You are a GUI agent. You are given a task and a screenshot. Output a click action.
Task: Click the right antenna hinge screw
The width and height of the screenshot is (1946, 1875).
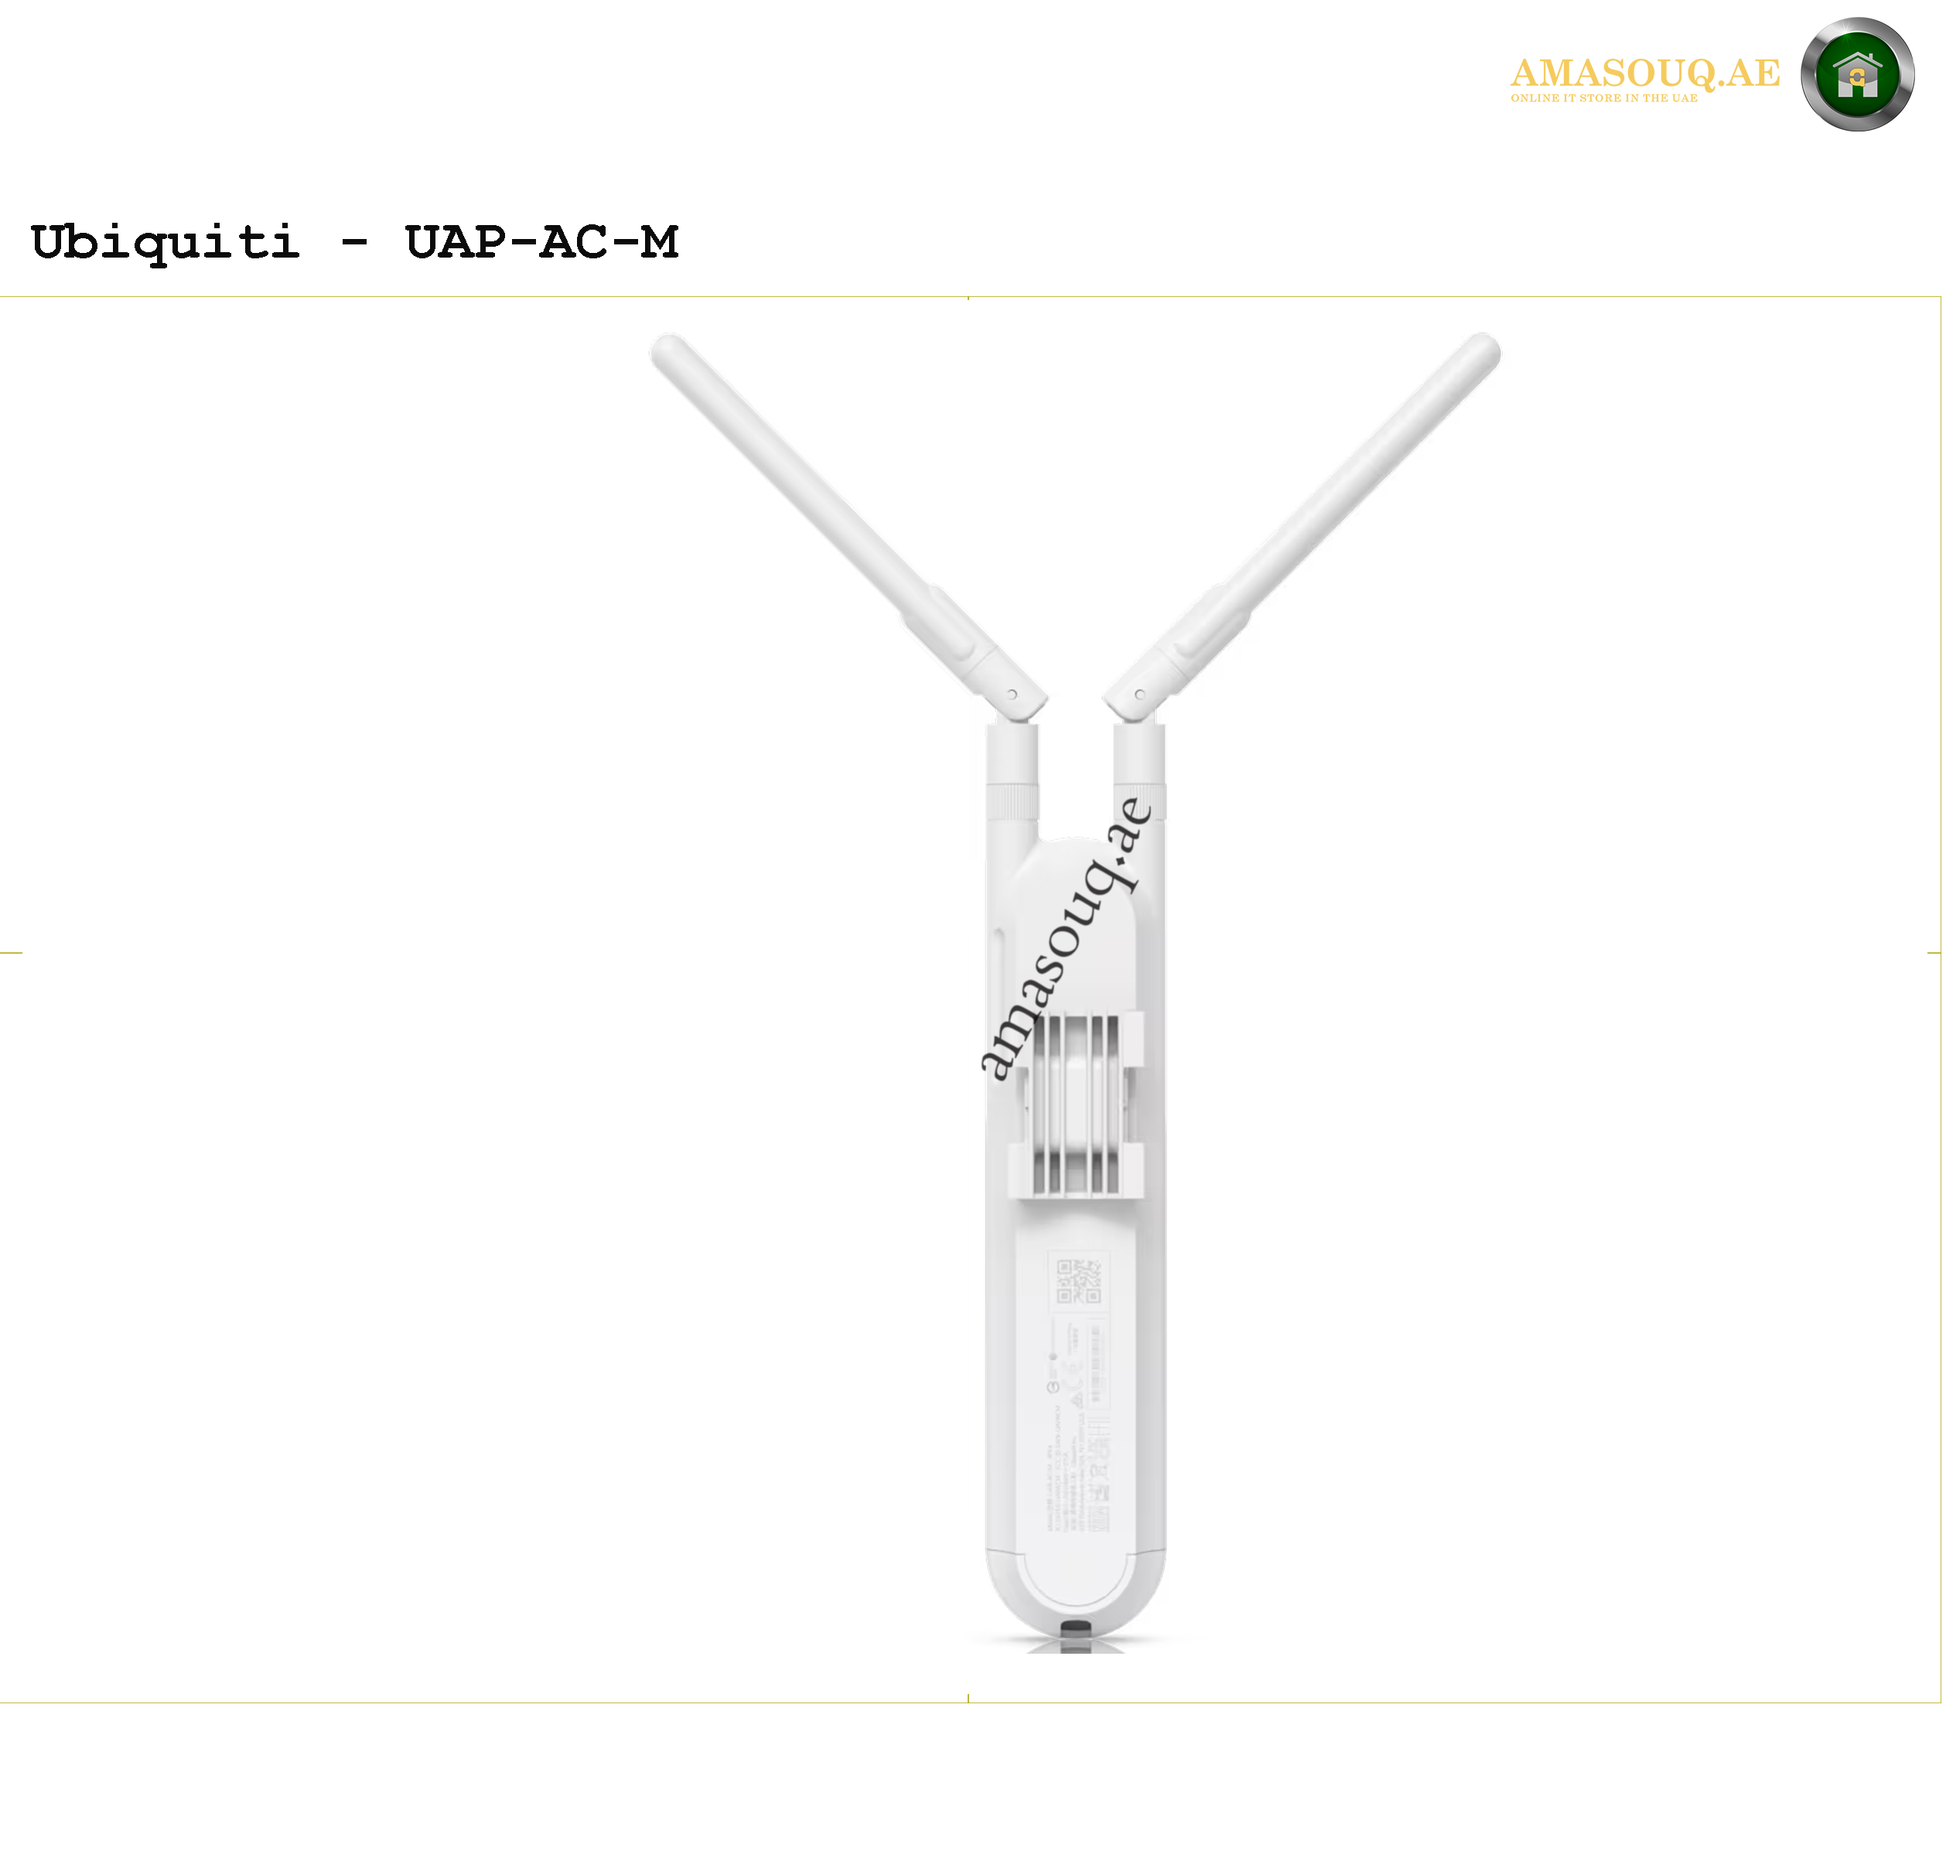[1139, 694]
